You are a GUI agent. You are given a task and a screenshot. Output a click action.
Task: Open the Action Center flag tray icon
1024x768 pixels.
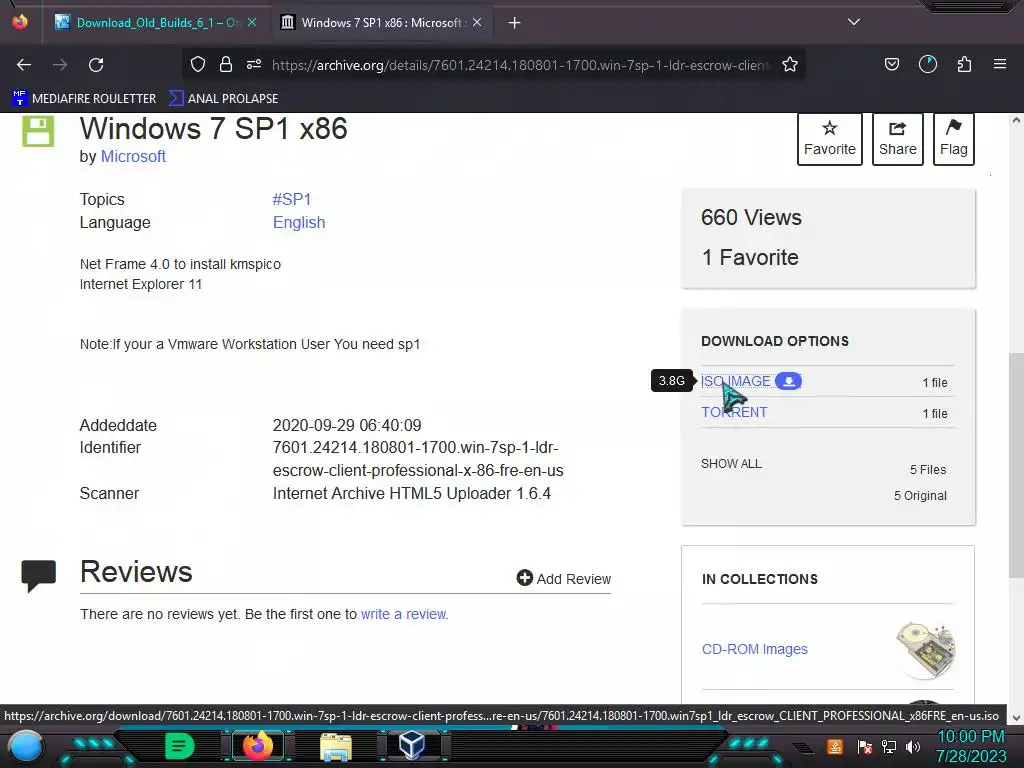865,747
